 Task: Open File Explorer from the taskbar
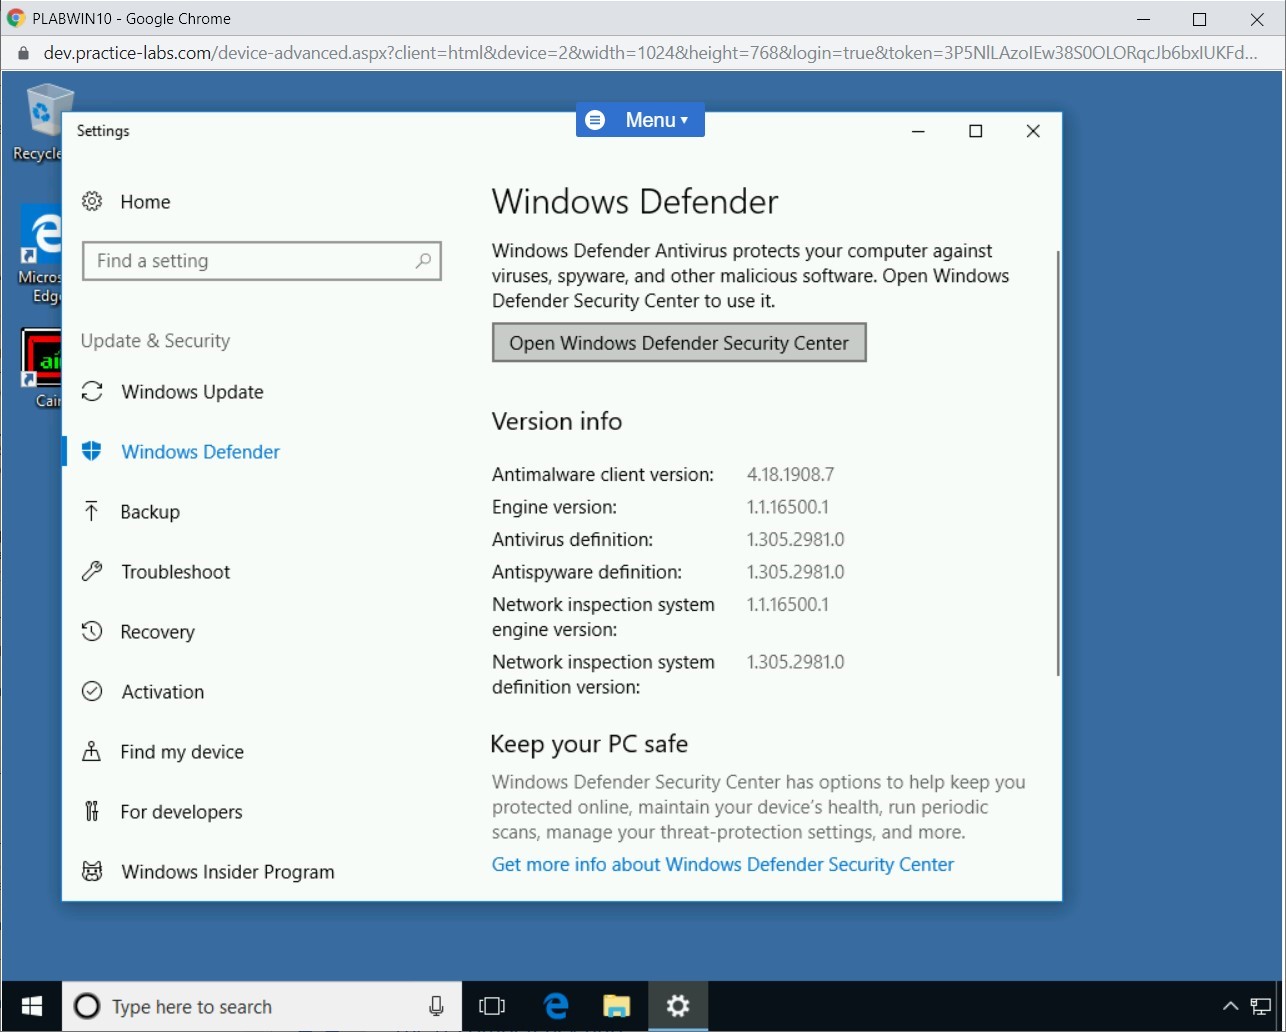[x=617, y=1006]
